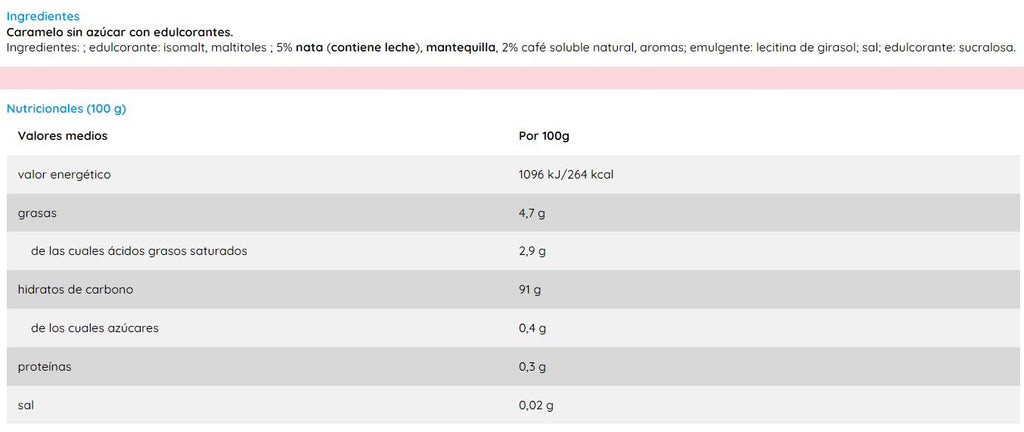Screen dimensions: 1024x432
Task: Click the 1096 kJ/264 kcal value
Action: click(x=566, y=175)
